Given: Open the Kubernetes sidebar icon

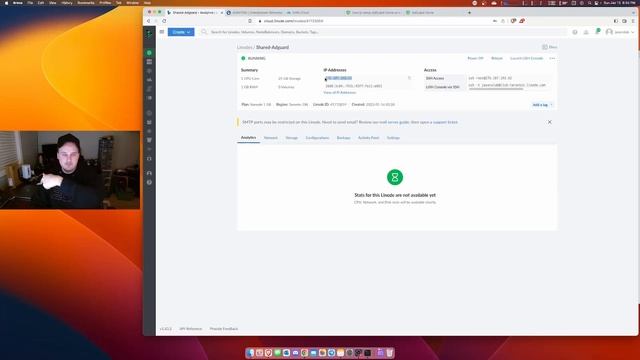Looking at the screenshot, I should (x=149, y=131).
